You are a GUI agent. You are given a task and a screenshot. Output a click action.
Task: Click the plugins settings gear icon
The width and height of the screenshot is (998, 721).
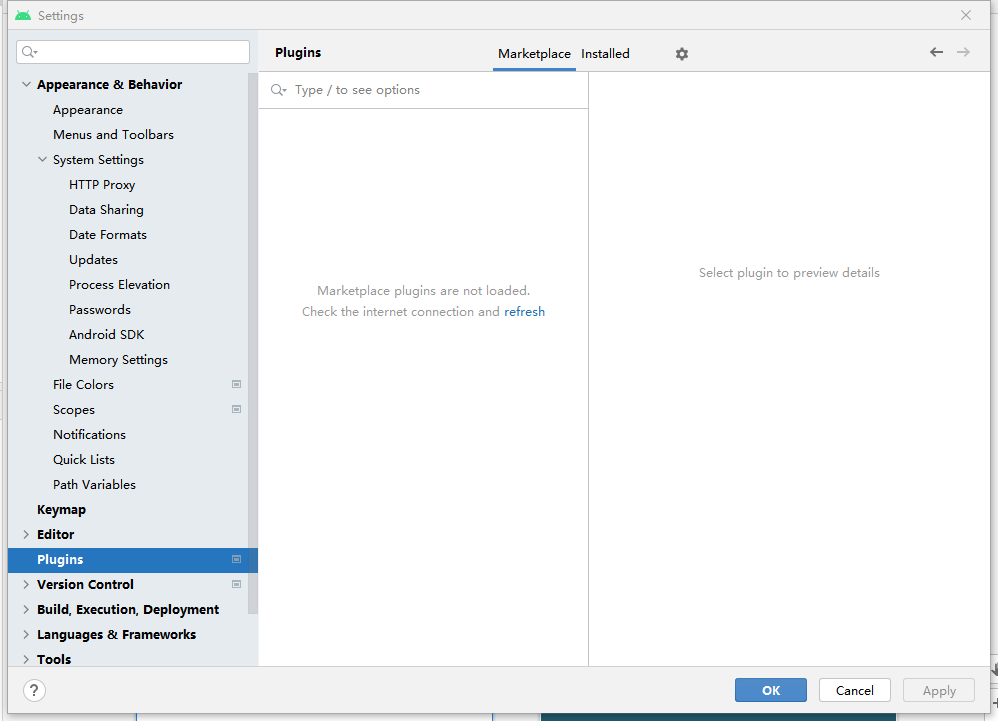(682, 54)
